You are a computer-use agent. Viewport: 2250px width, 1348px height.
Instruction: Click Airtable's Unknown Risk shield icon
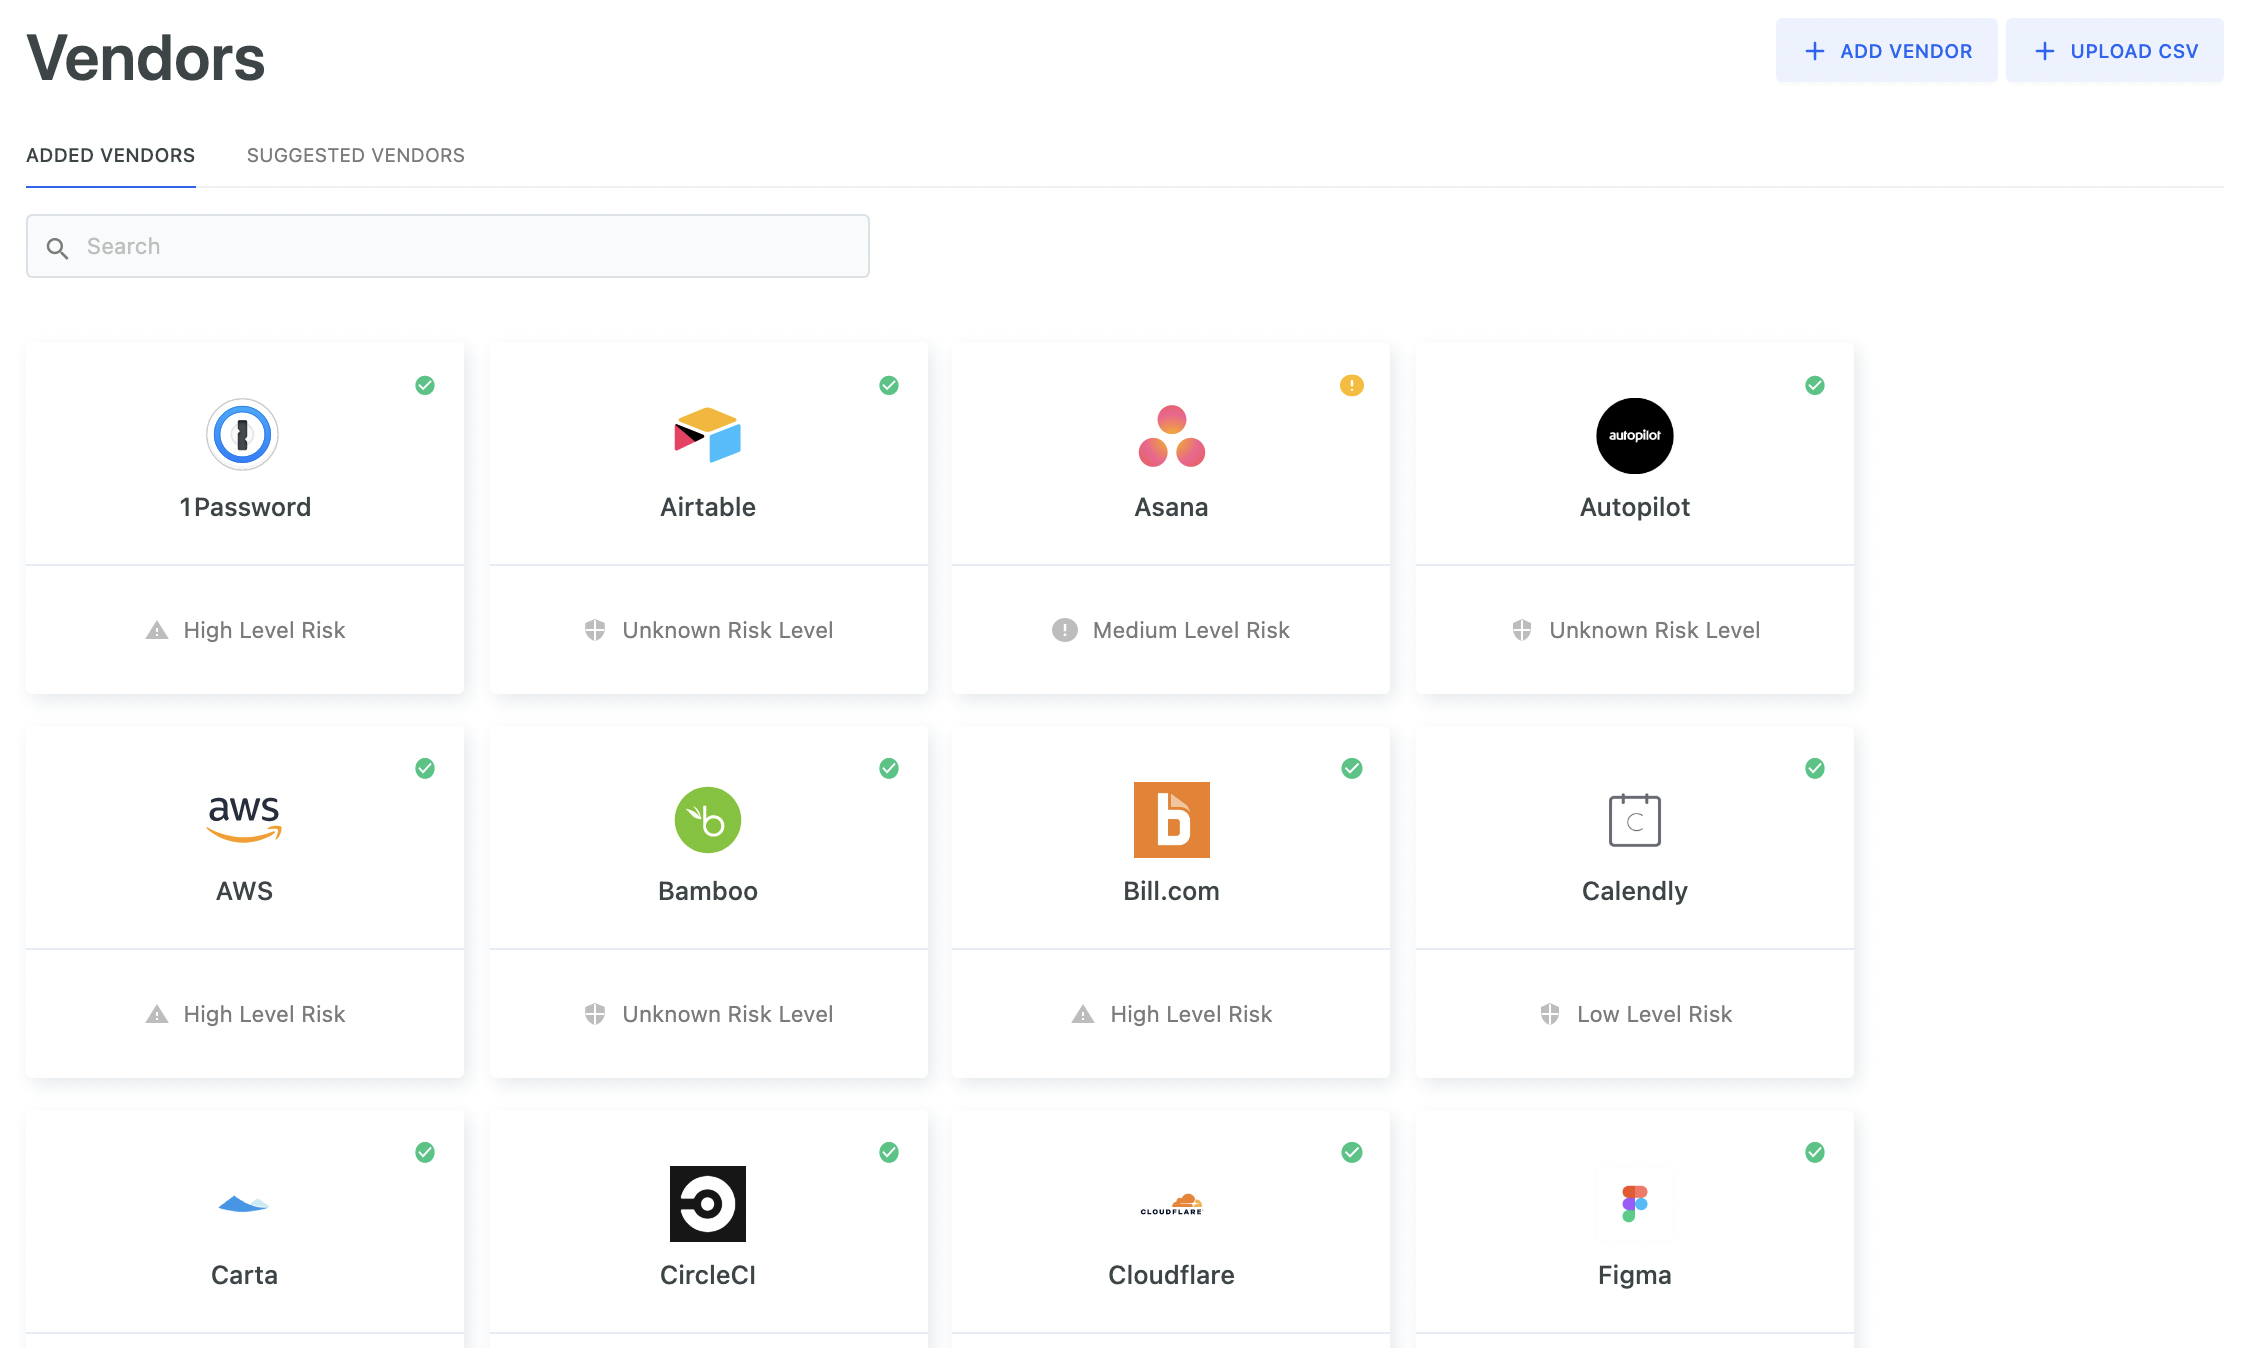pos(595,630)
